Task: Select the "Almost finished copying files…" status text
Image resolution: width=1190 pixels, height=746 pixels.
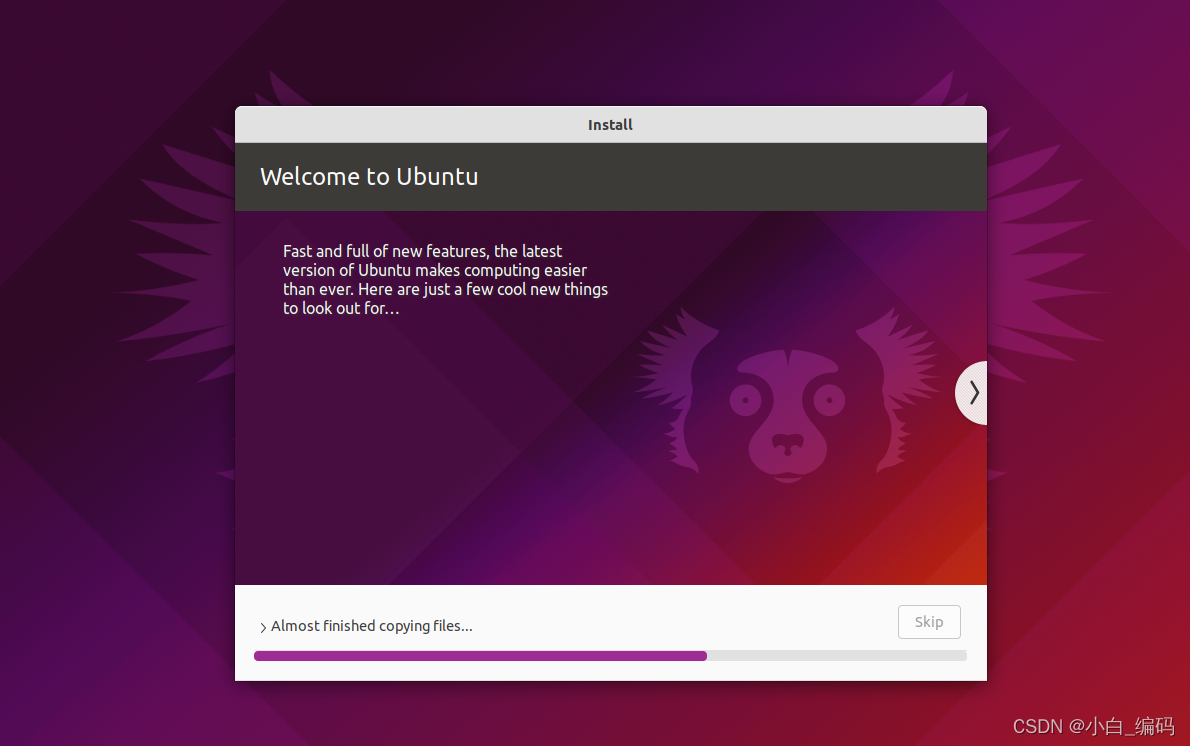Action: pos(372,626)
